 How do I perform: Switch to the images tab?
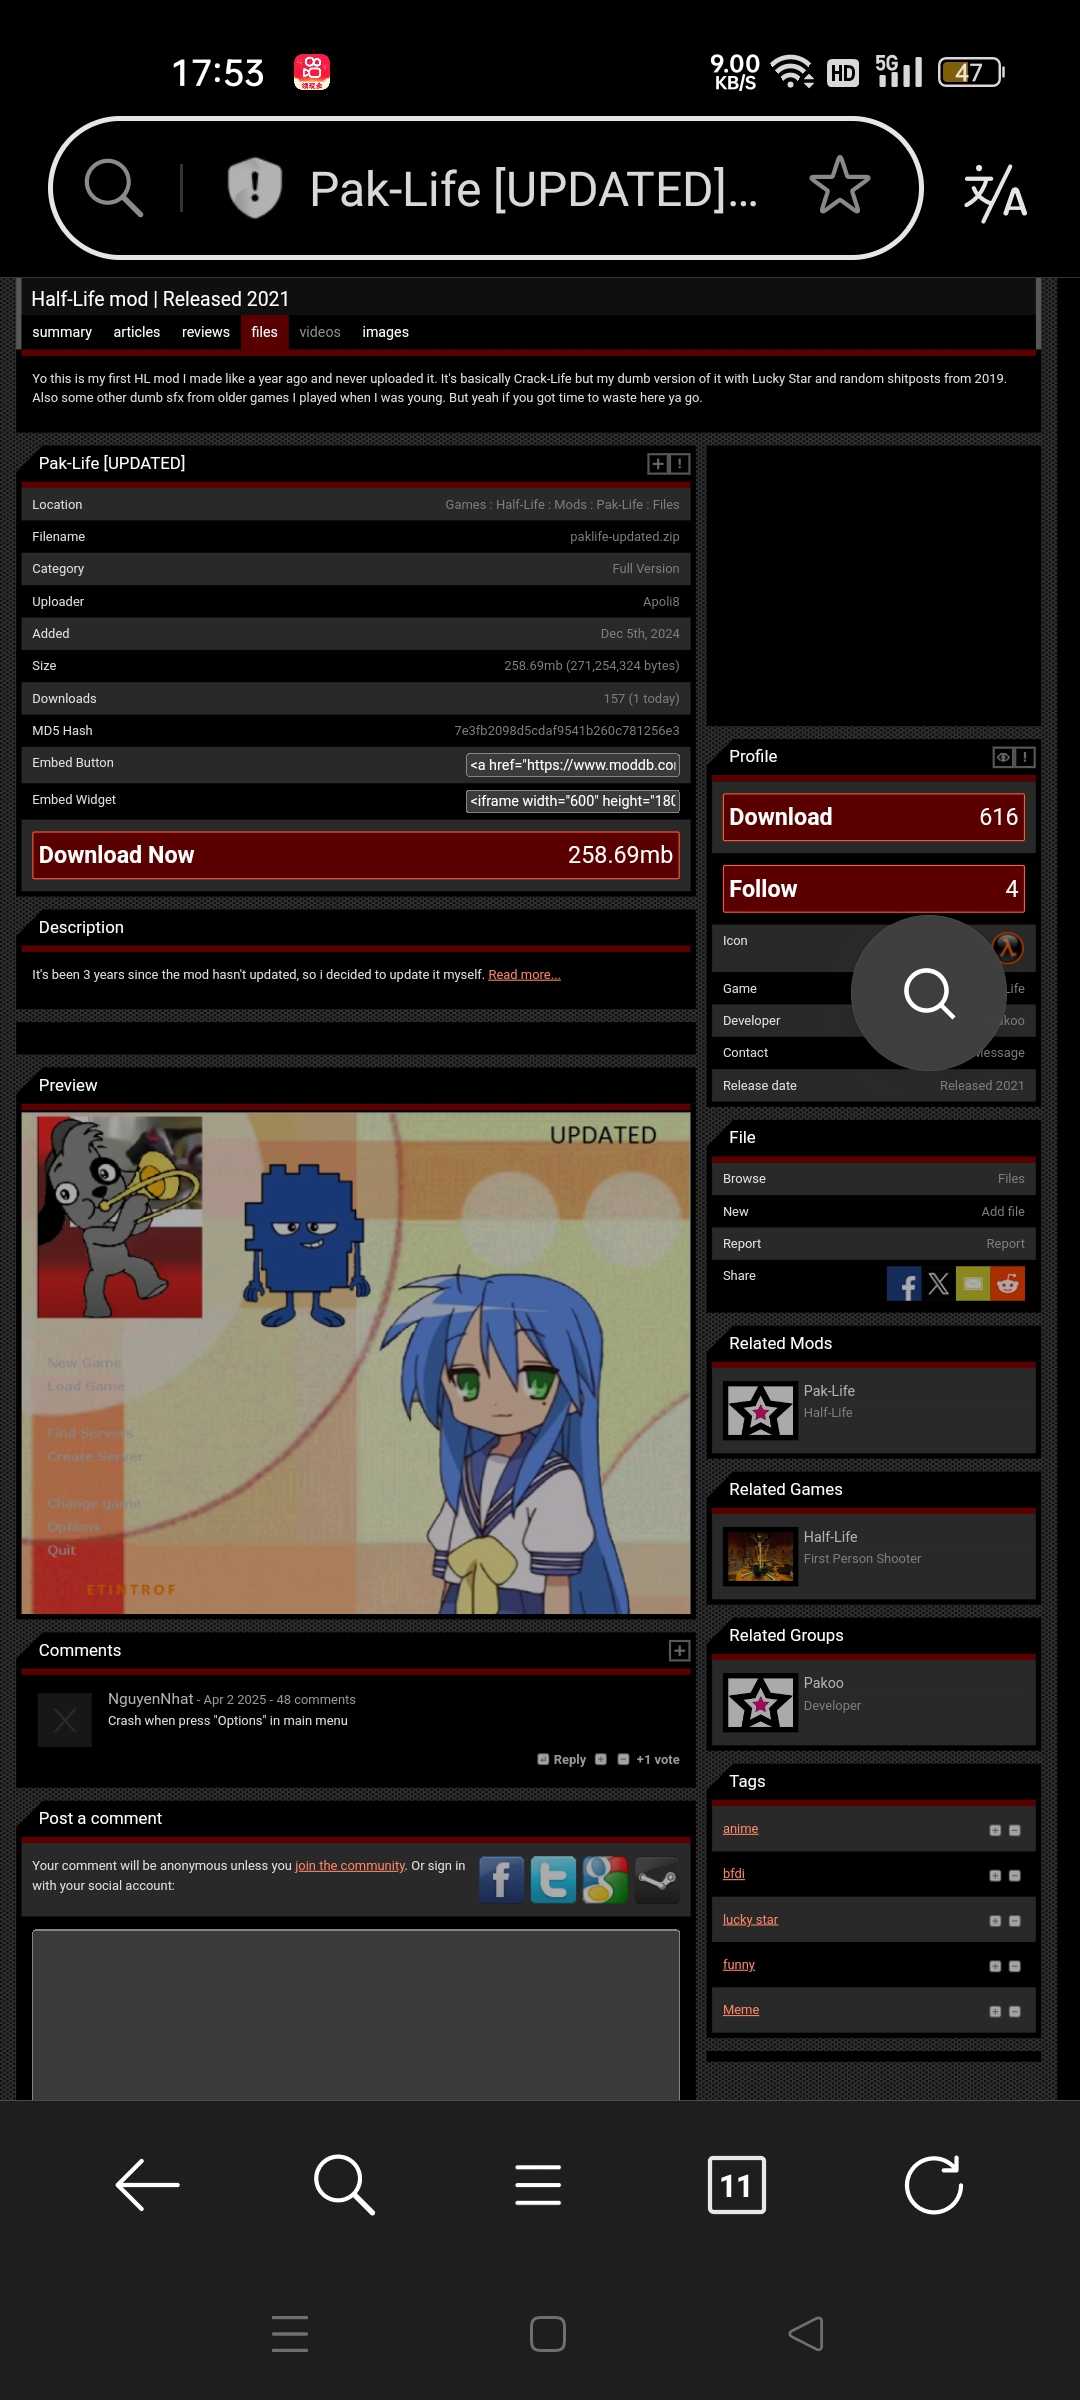tap(385, 332)
